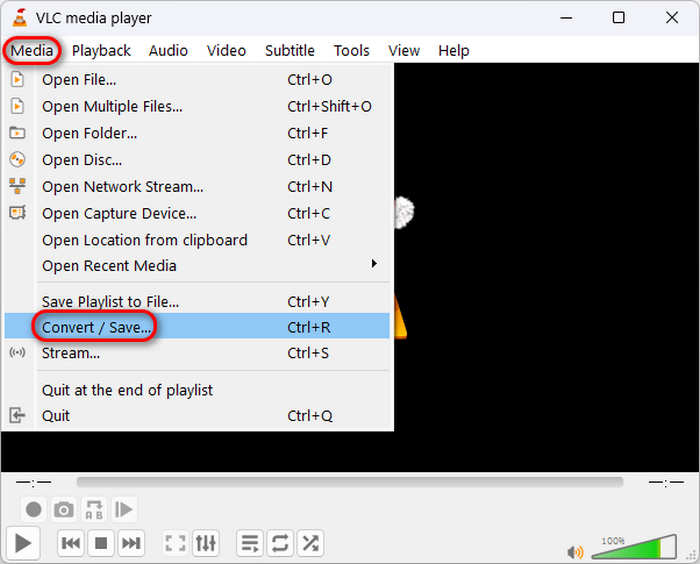
Task: Choose Open Location from clipboard
Action: point(197,240)
